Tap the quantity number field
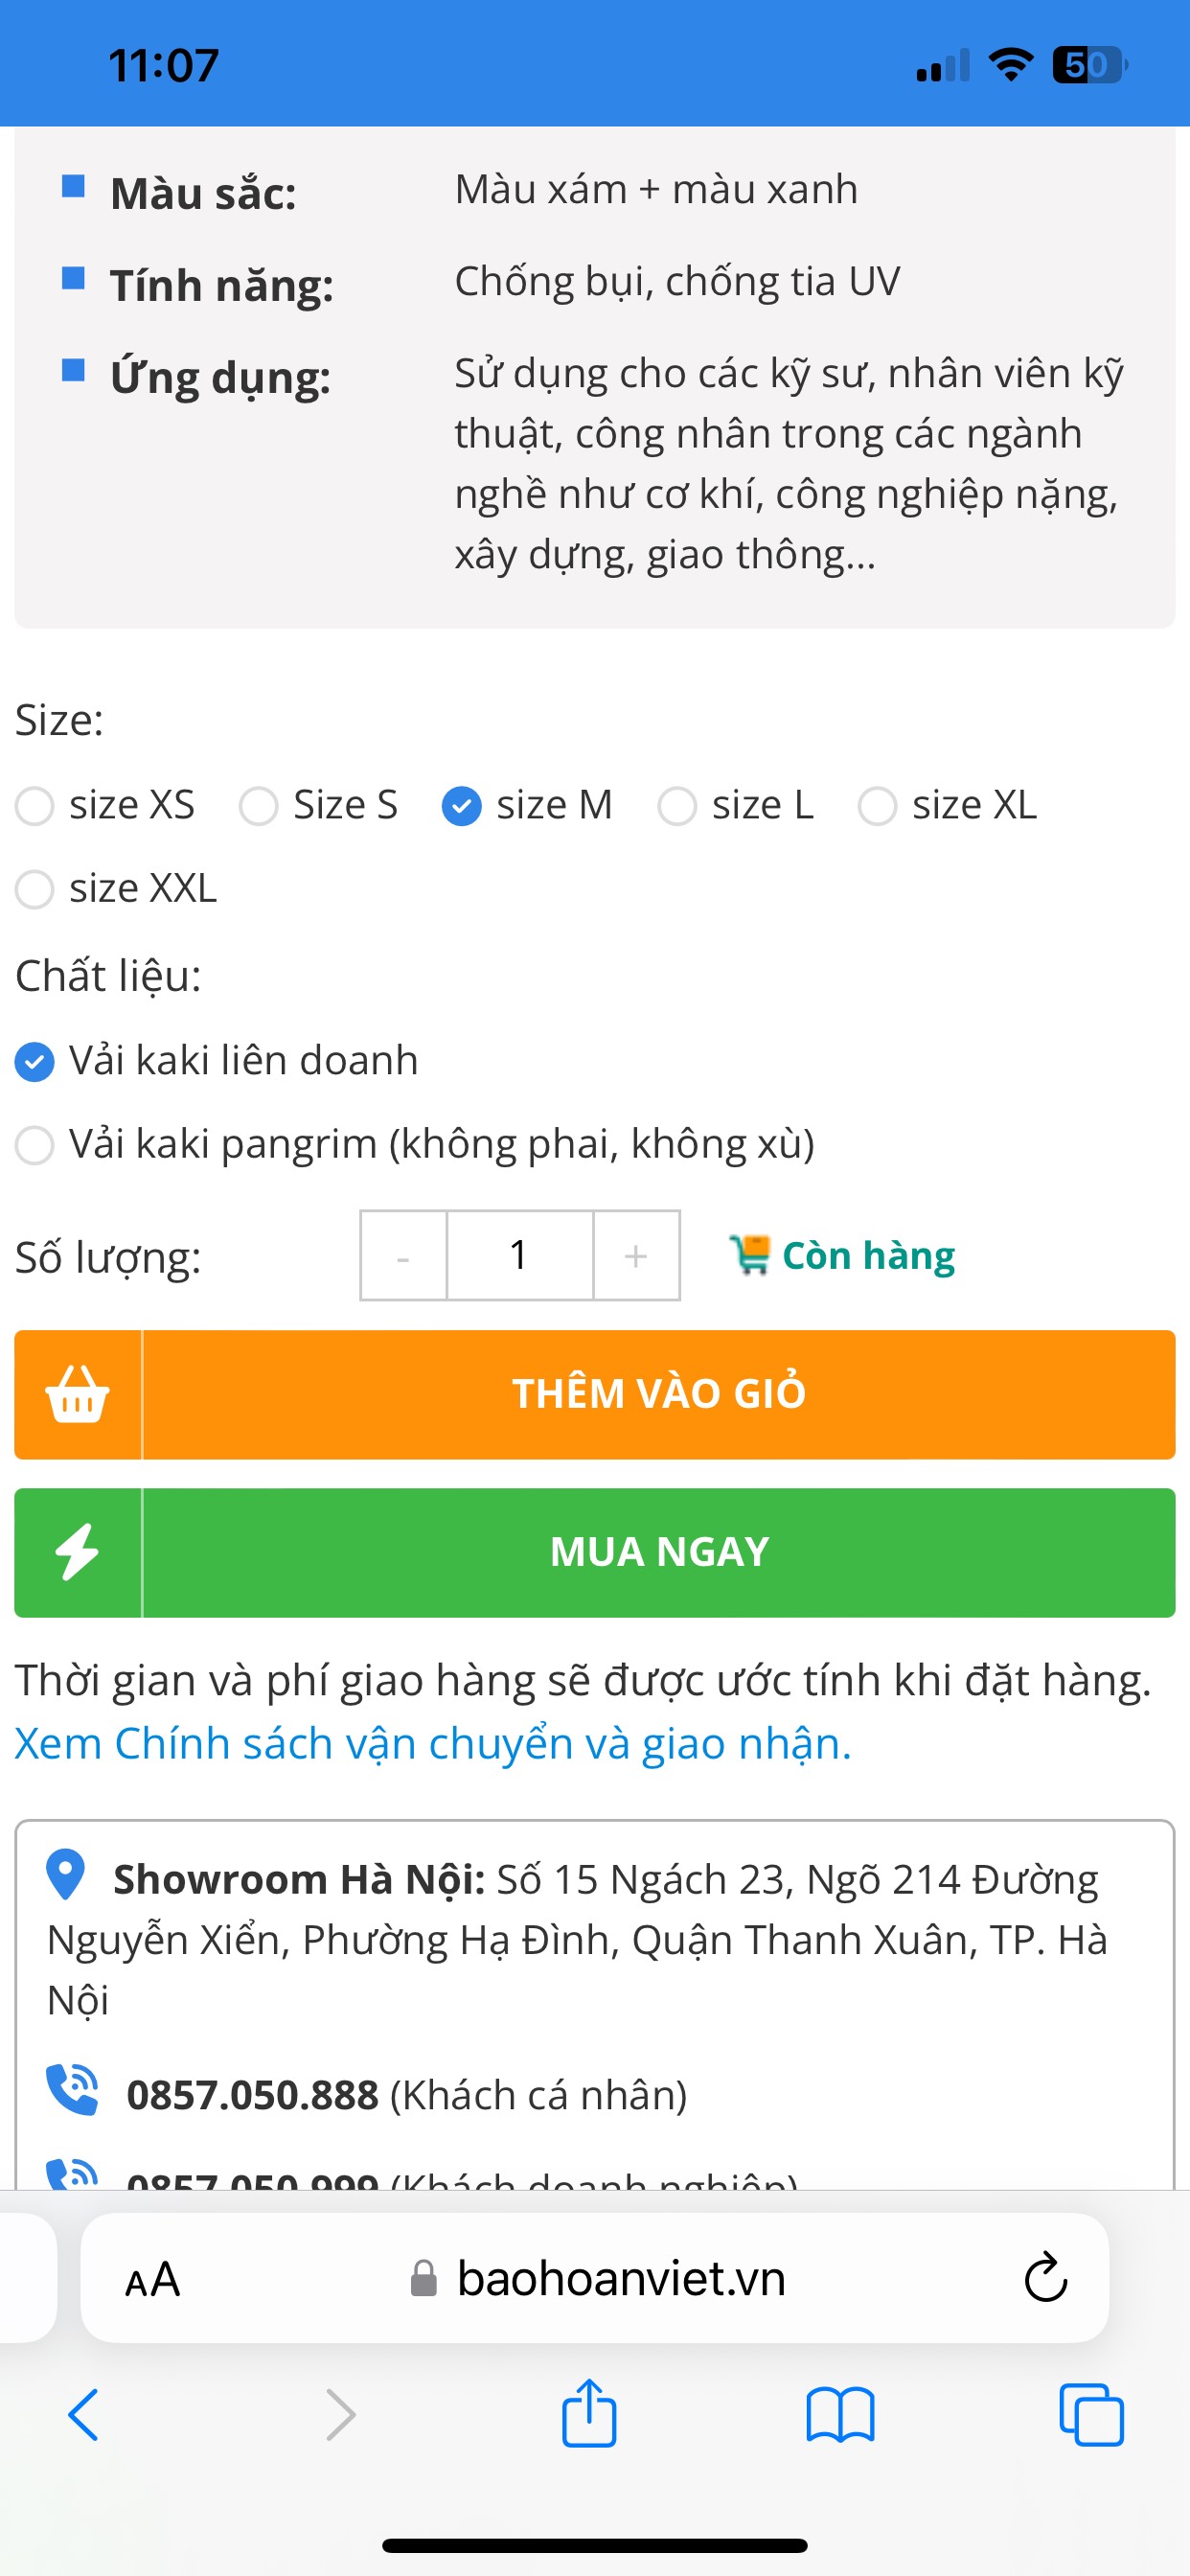 pos(519,1256)
